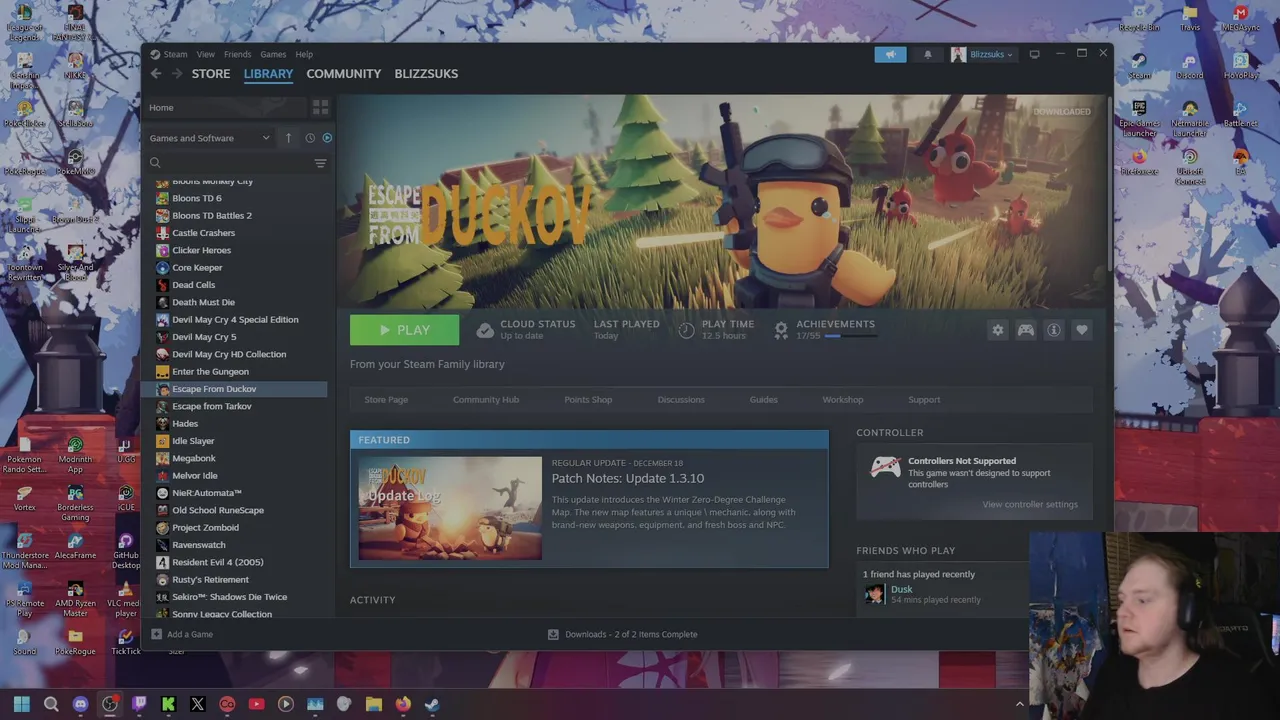
Task: Go back with the Steam back arrow
Action: coord(155,74)
